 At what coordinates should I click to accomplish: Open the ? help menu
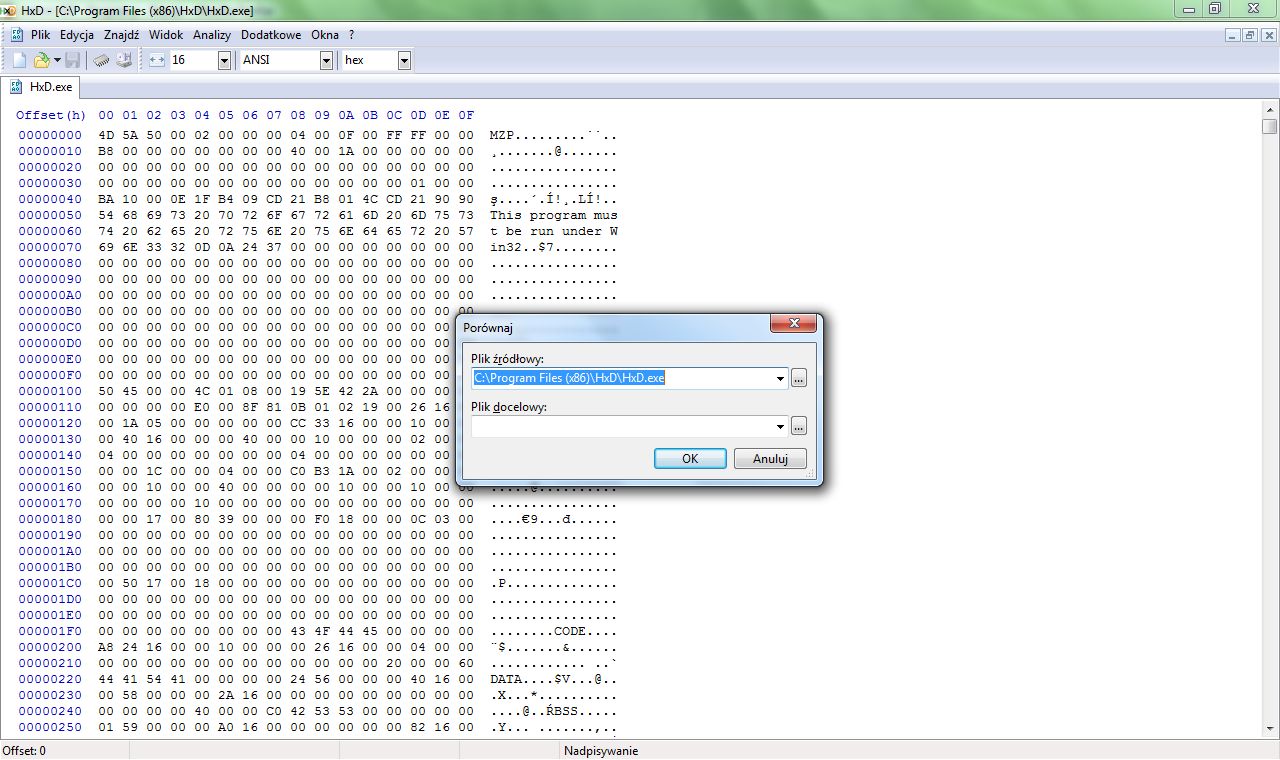point(352,34)
